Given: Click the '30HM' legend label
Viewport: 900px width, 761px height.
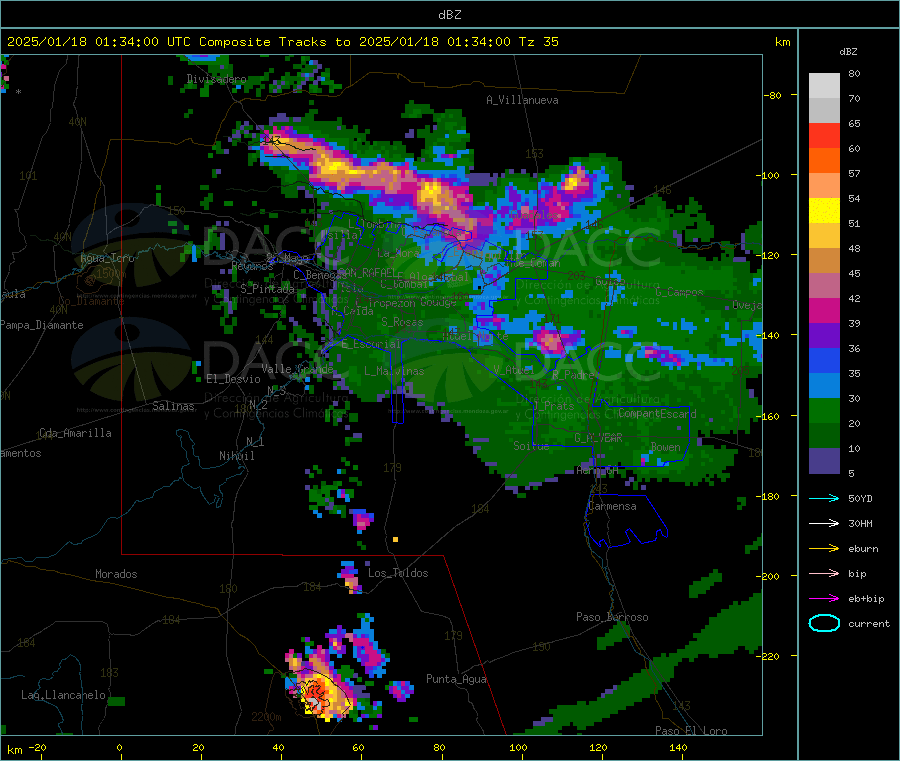Looking at the screenshot, I should tap(860, 523).
